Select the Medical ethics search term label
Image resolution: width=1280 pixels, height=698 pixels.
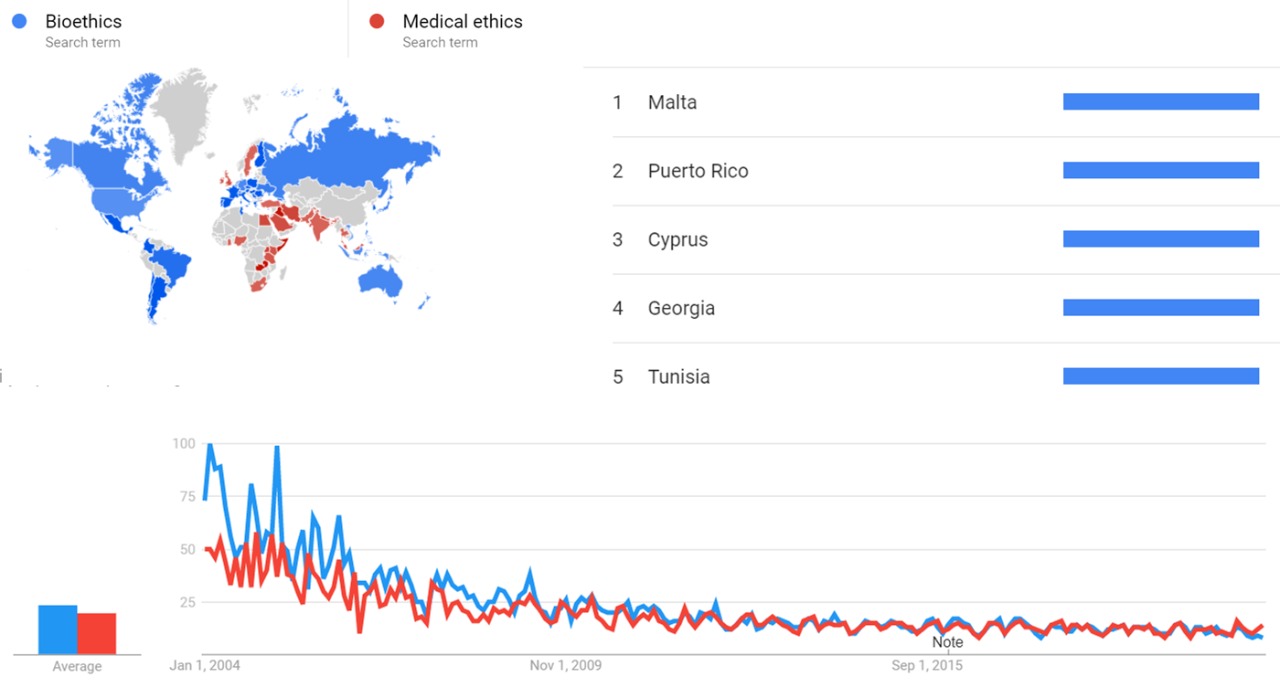(x=462, y=21)
